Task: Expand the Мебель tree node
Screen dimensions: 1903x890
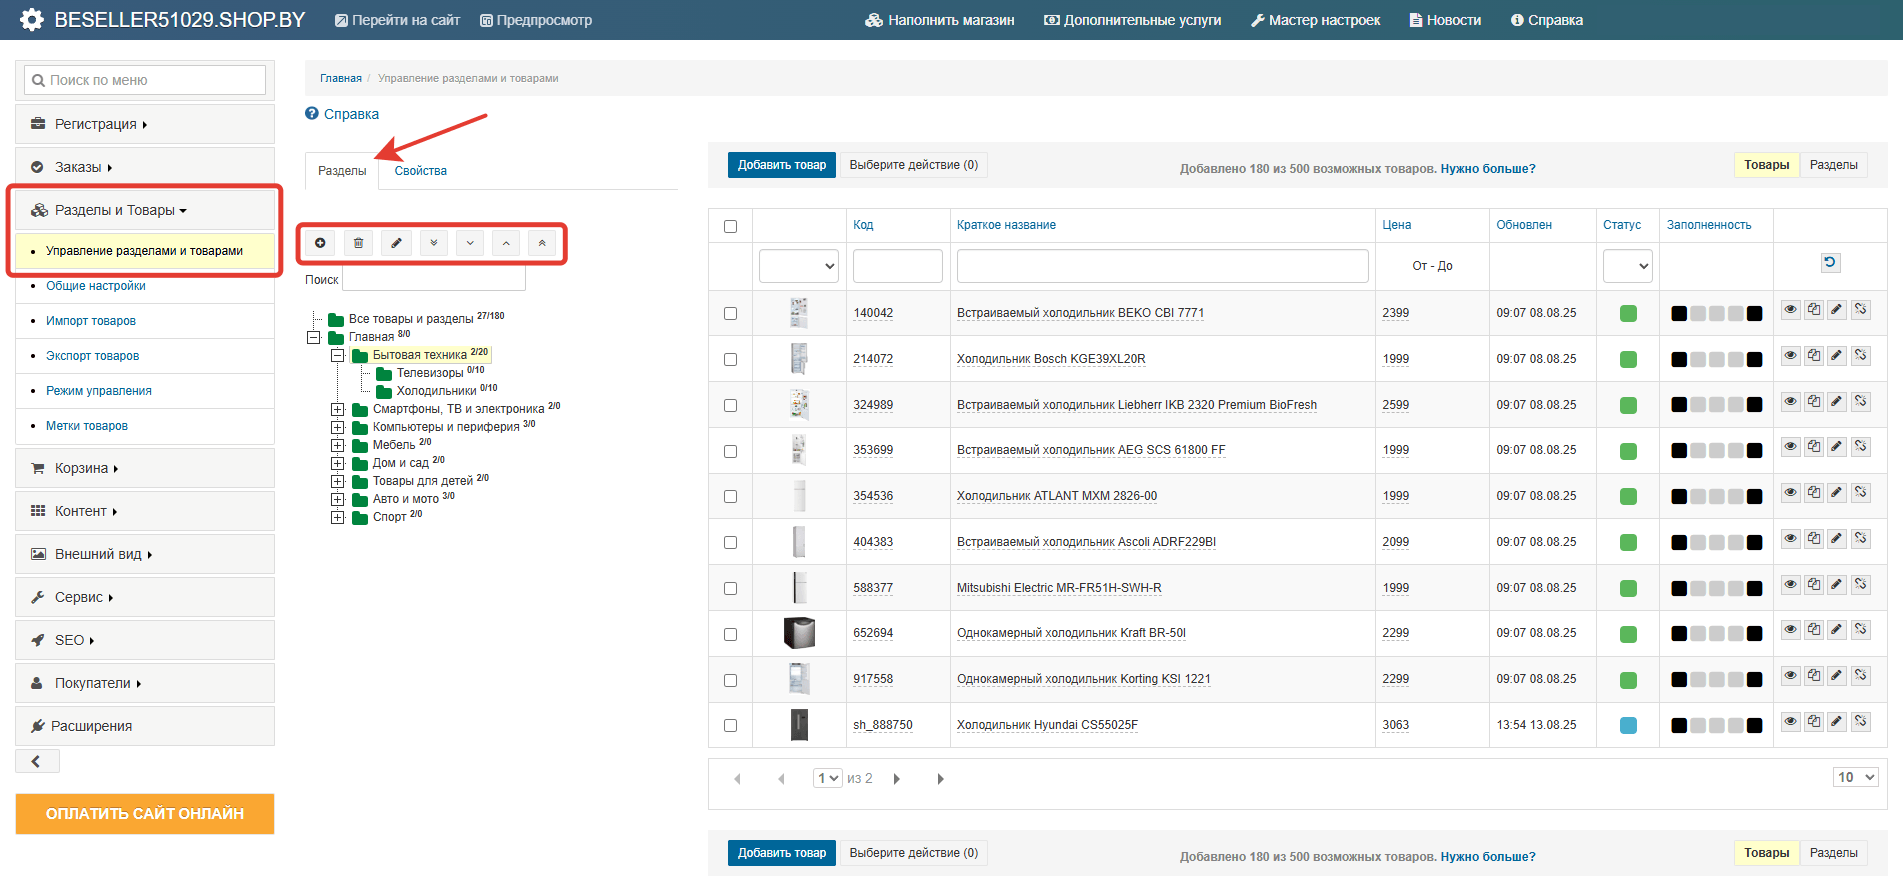Action: (338, 445)
